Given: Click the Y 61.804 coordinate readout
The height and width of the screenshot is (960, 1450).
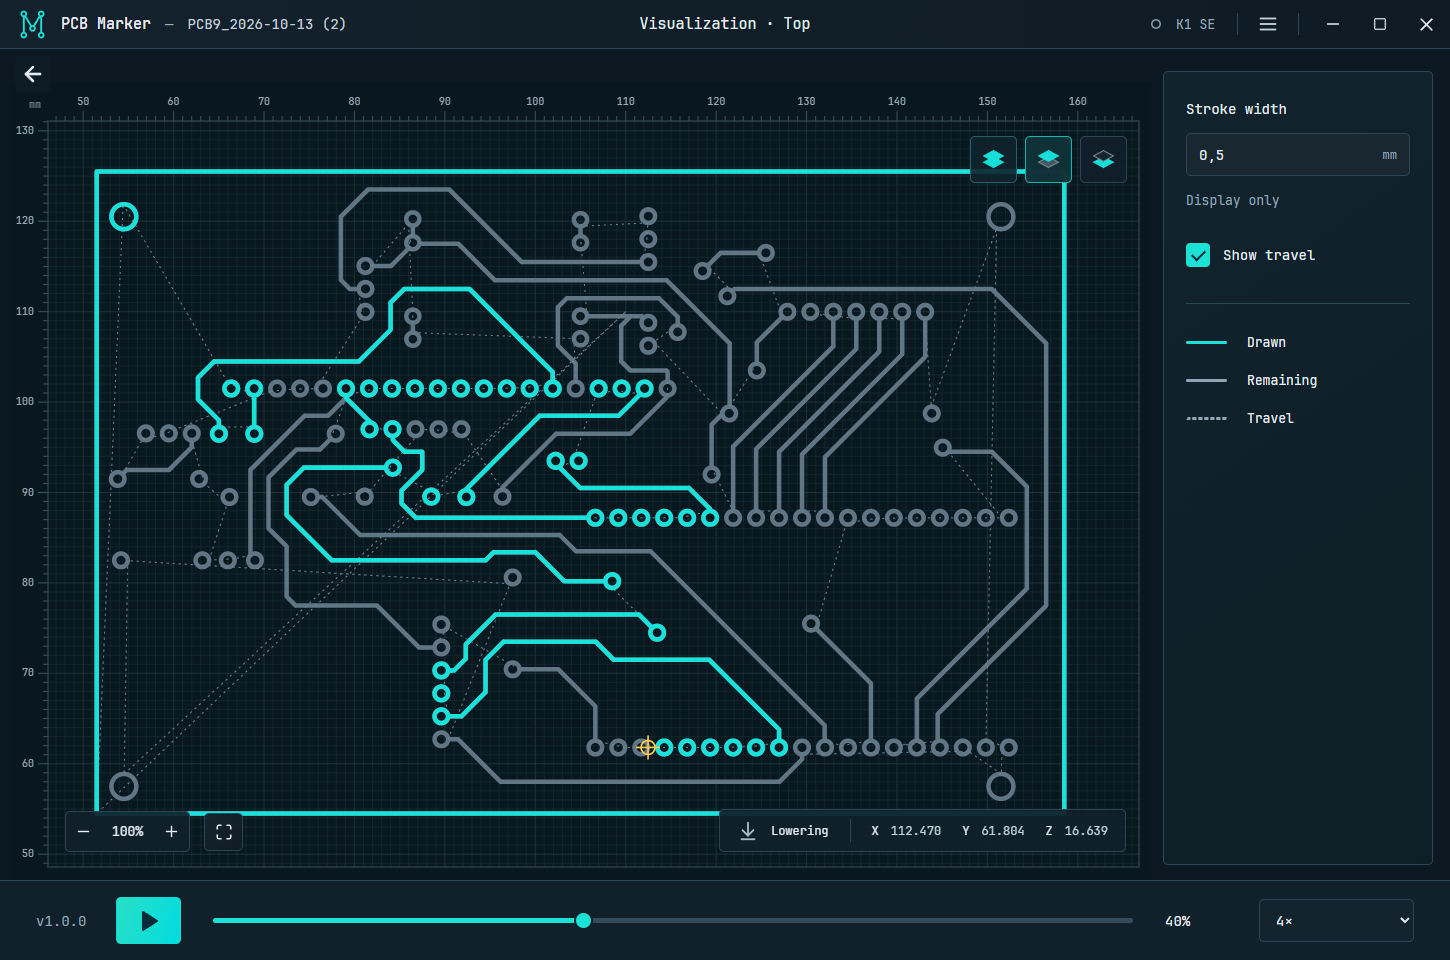Looking at the screenshot, I should point(993,831).
